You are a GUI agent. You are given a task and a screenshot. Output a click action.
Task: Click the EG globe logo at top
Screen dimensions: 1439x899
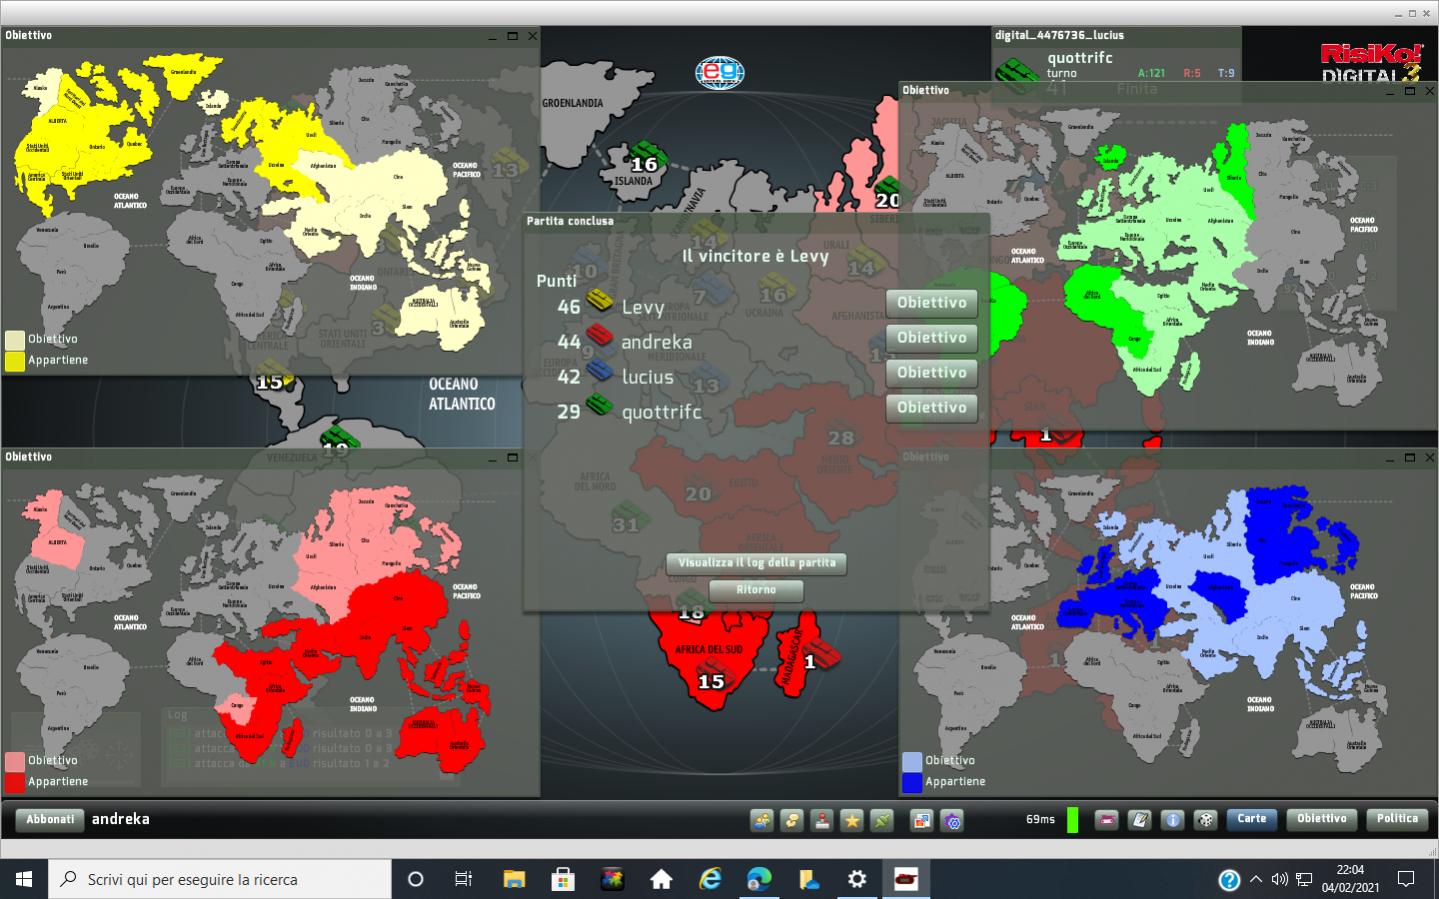click(720, 72)
